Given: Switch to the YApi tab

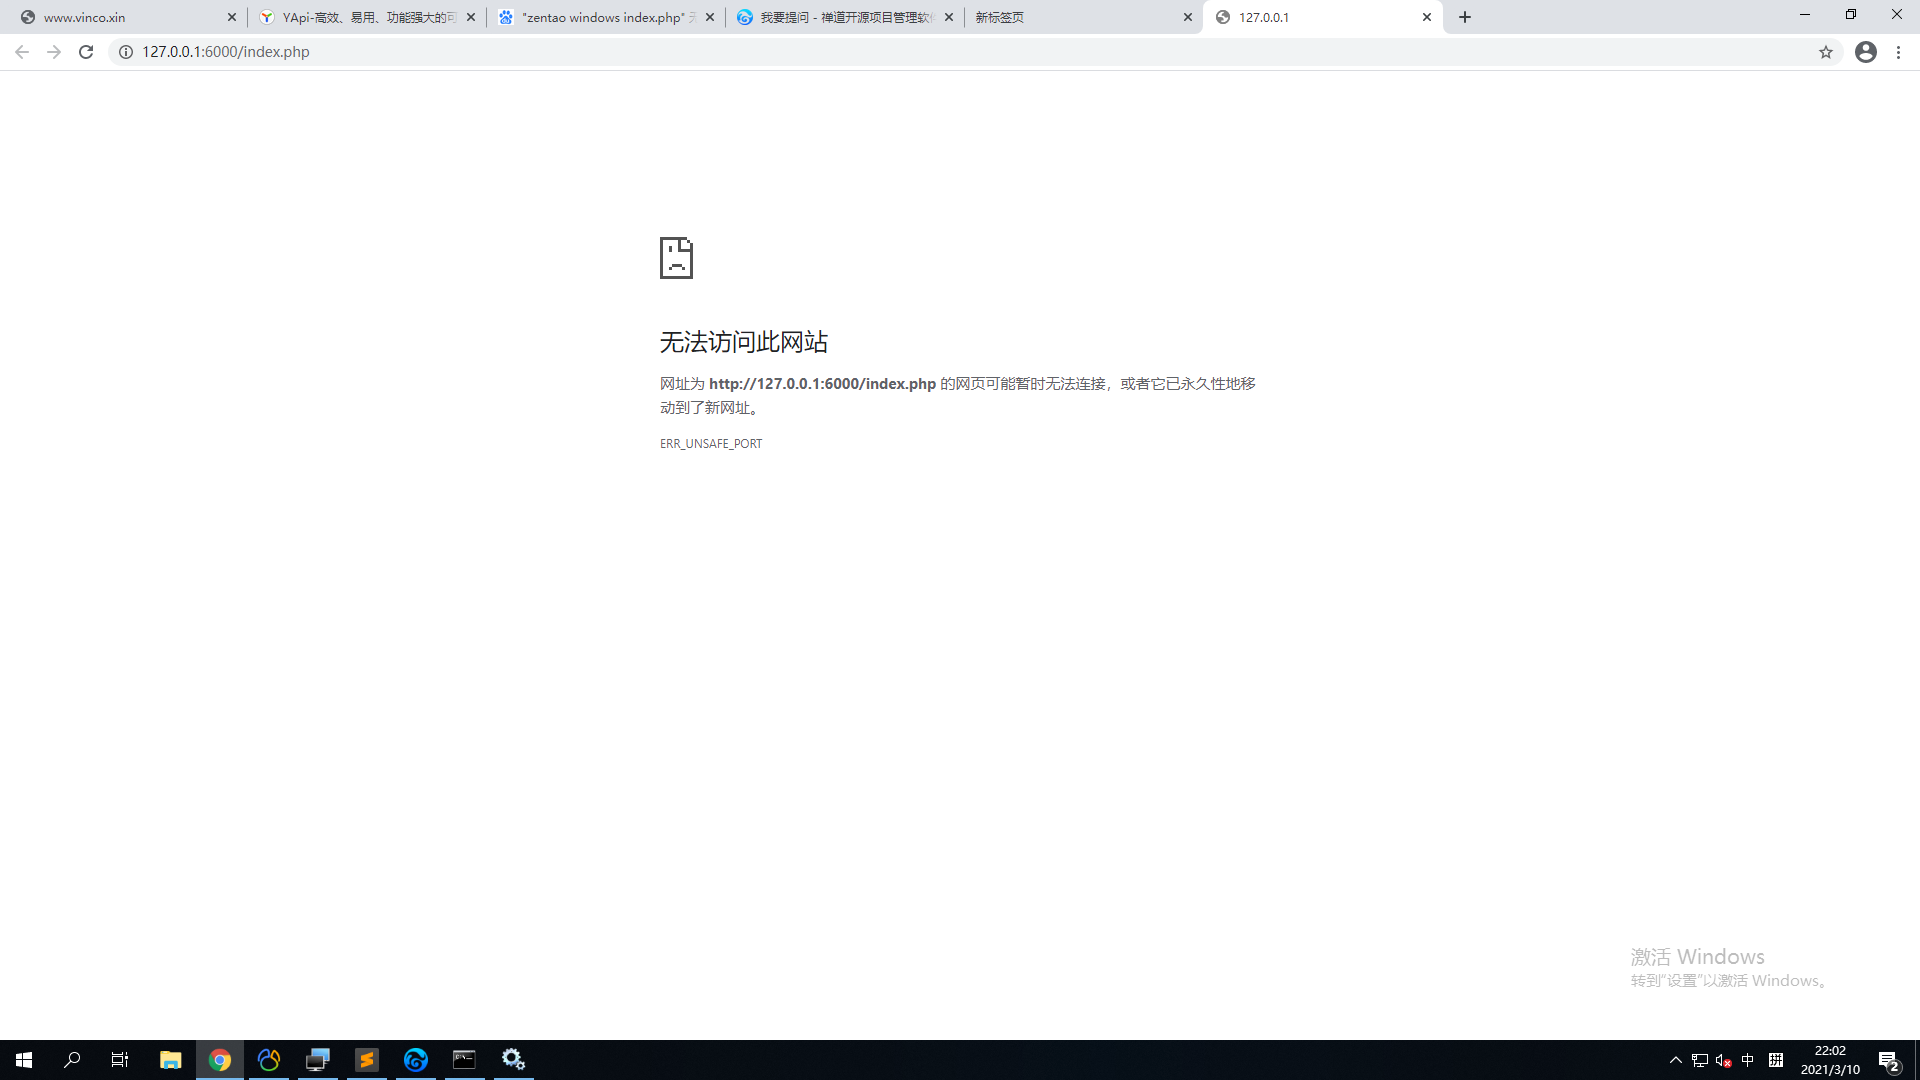Looking at the screenshot, I should pyautogui.click(x=360, y=17).
